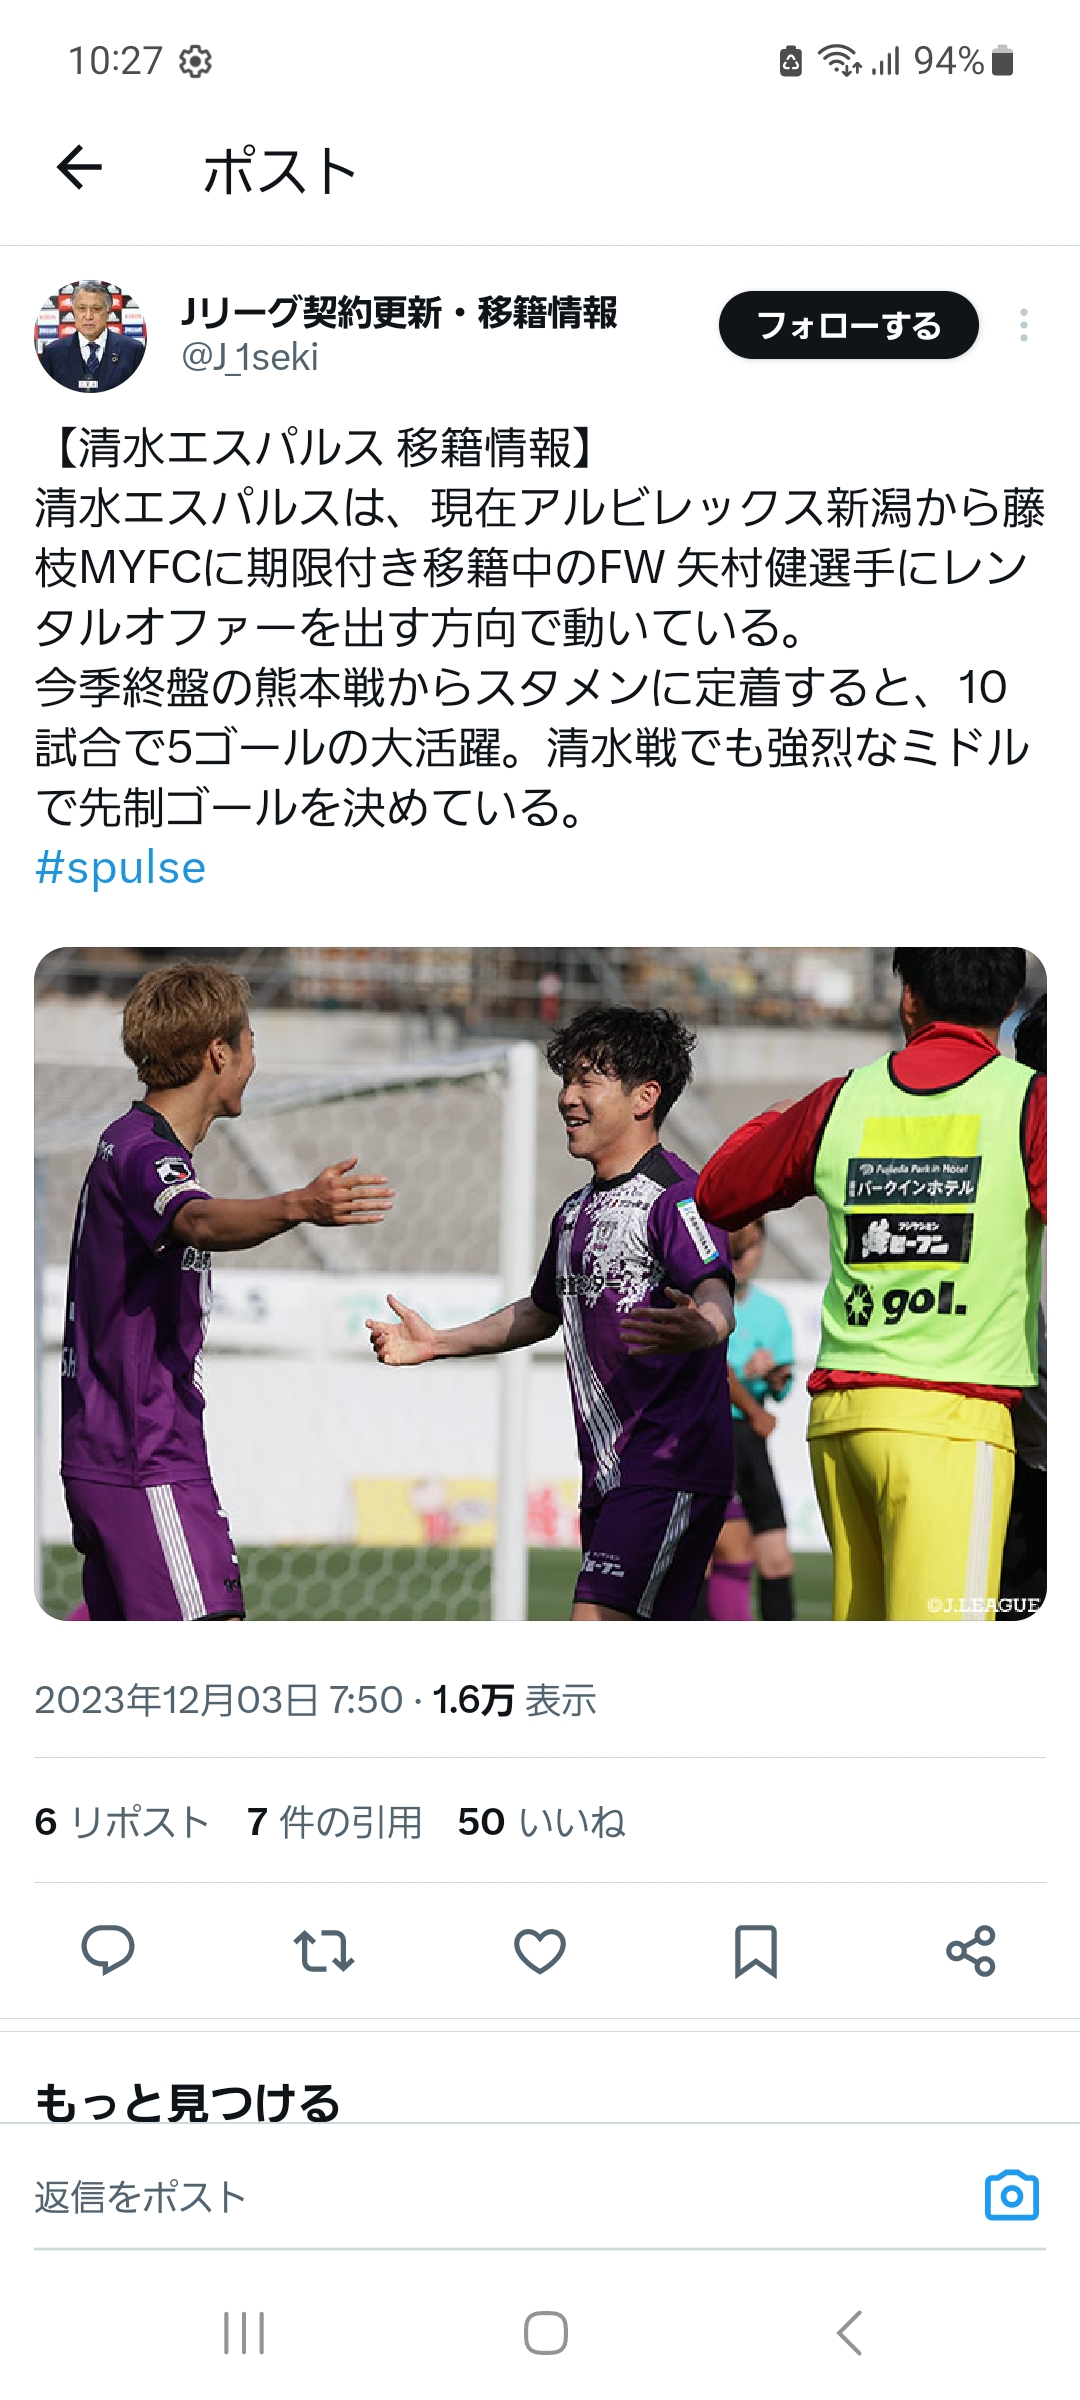Open the account's profile avatar

[x=91, y=336]
